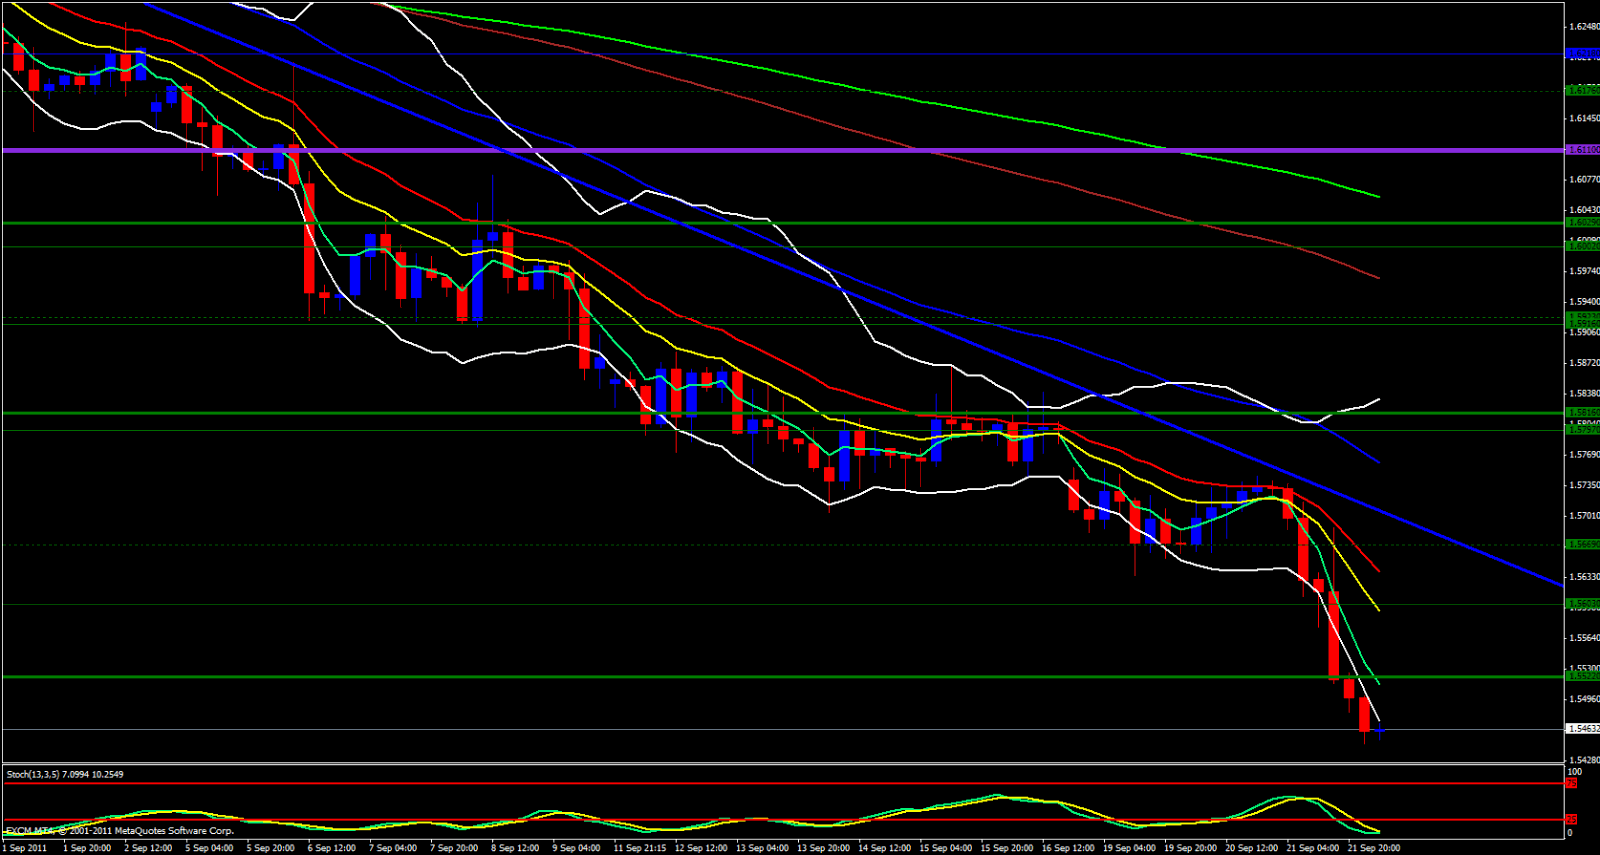Click the stochastic 75 level tag
This screenshot has width=1600, height=855.
1571,783
